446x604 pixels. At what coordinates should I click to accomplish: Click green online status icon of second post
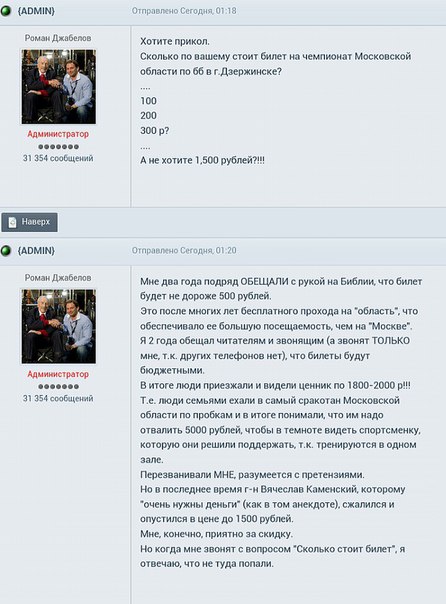point(6,251)
